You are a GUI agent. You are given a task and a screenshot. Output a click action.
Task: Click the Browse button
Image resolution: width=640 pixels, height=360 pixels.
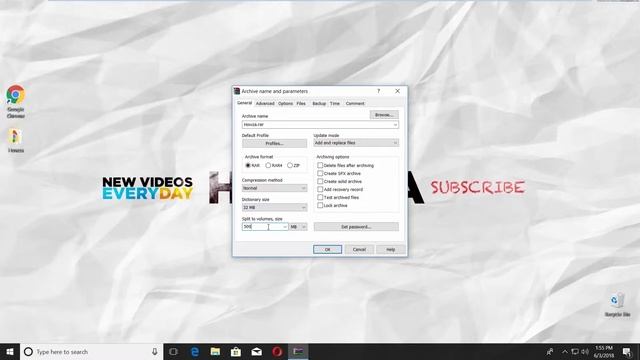click(384, 115)
